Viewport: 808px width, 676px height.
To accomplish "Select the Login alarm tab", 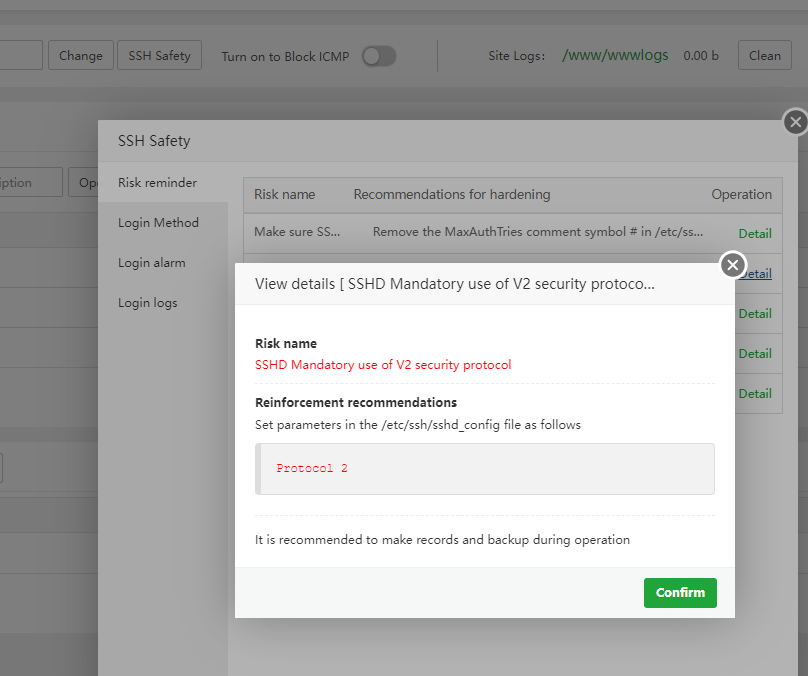I will [x=152, y=263].
